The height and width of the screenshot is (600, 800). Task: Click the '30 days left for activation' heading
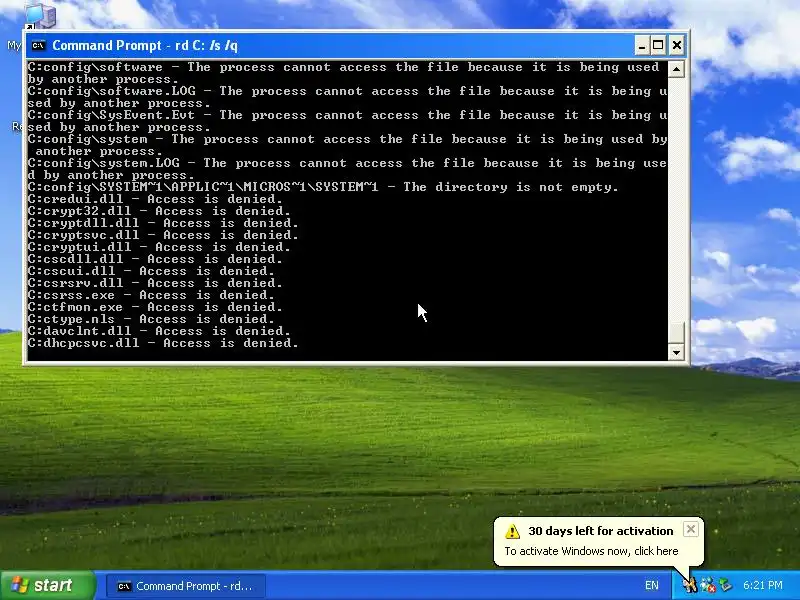601,531
